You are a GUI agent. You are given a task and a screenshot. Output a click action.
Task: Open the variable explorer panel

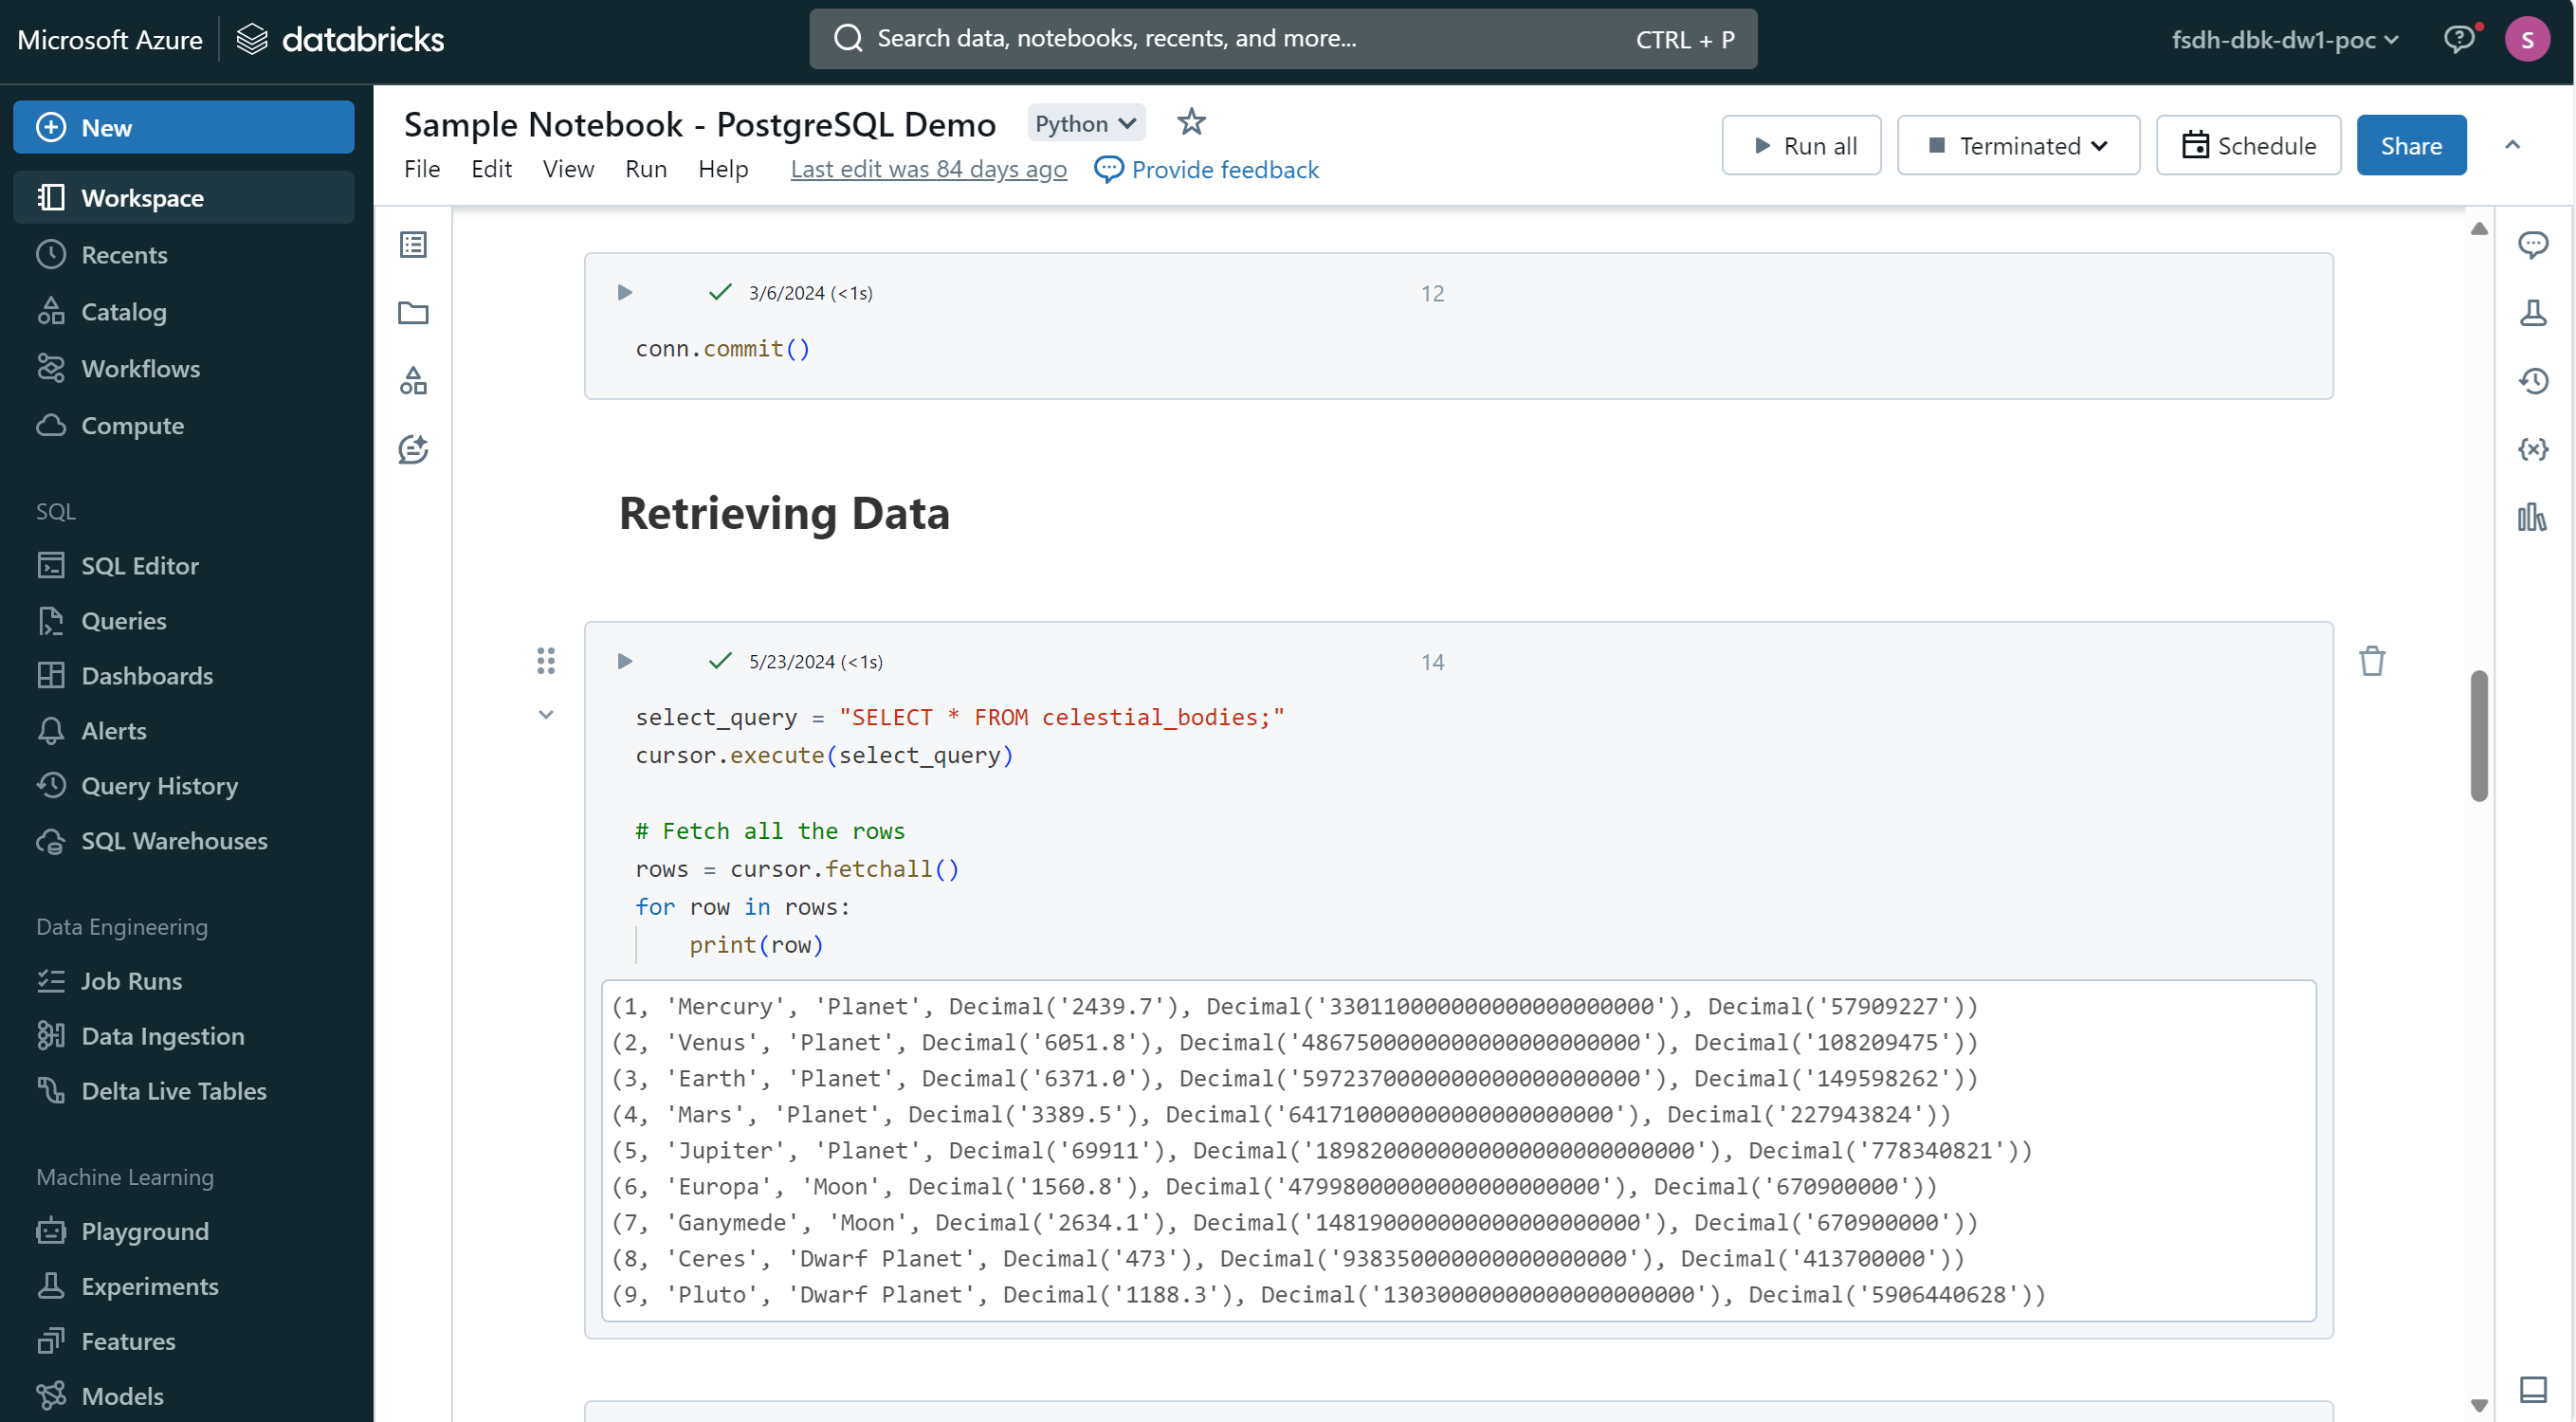pyautogui.click(x=2535, y=449)
